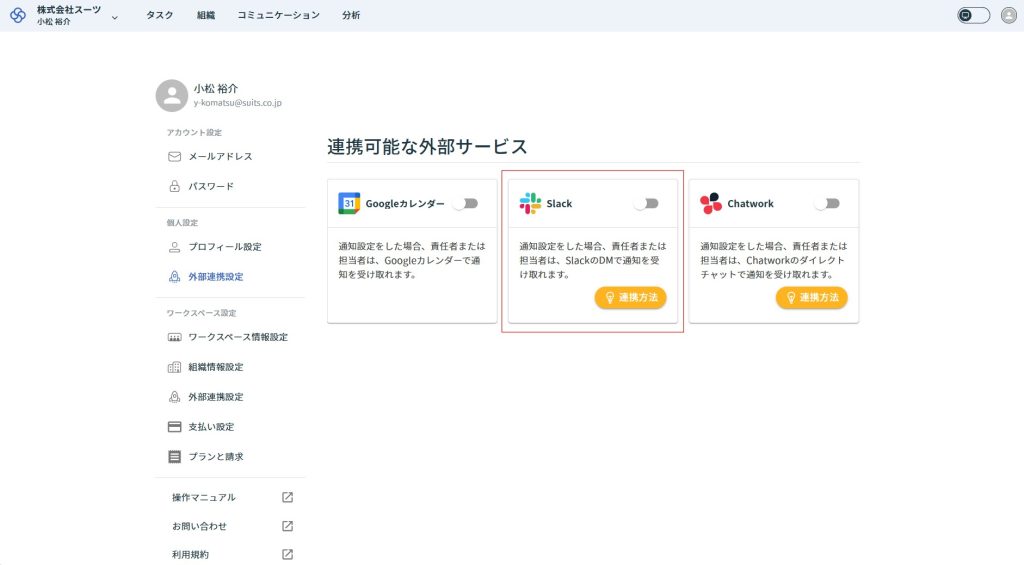Open the 組織 menu
This screenshot has width=1024, height=565.
[x=206, y=15]
